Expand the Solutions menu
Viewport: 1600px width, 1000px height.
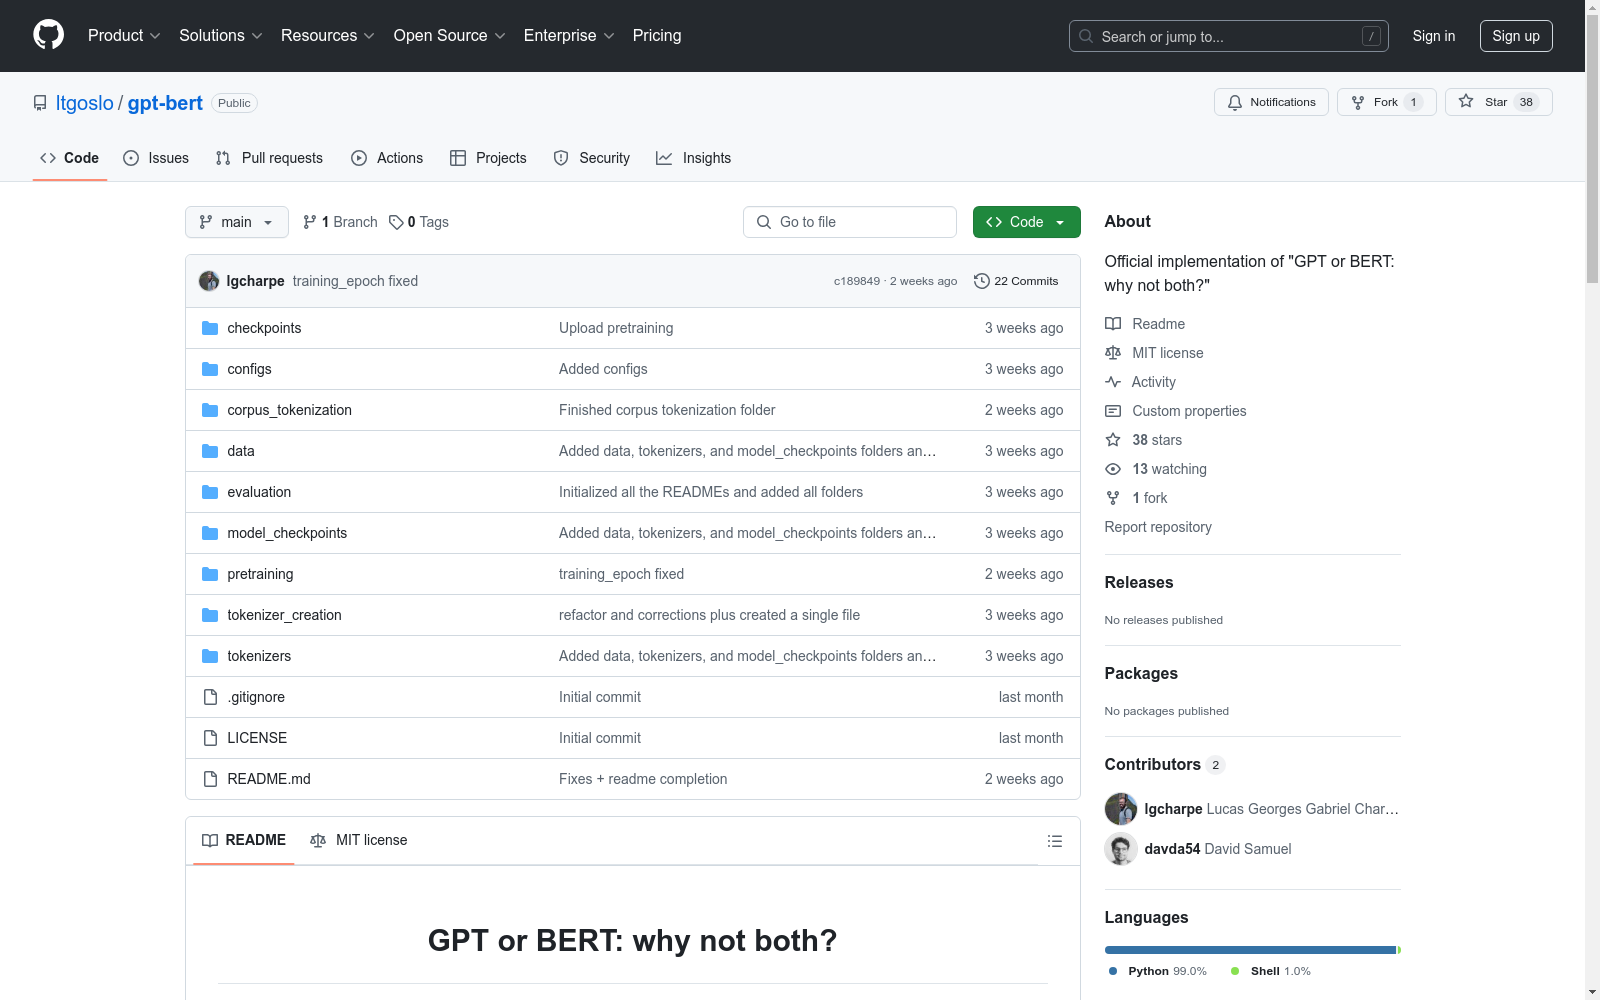point(221,35)
